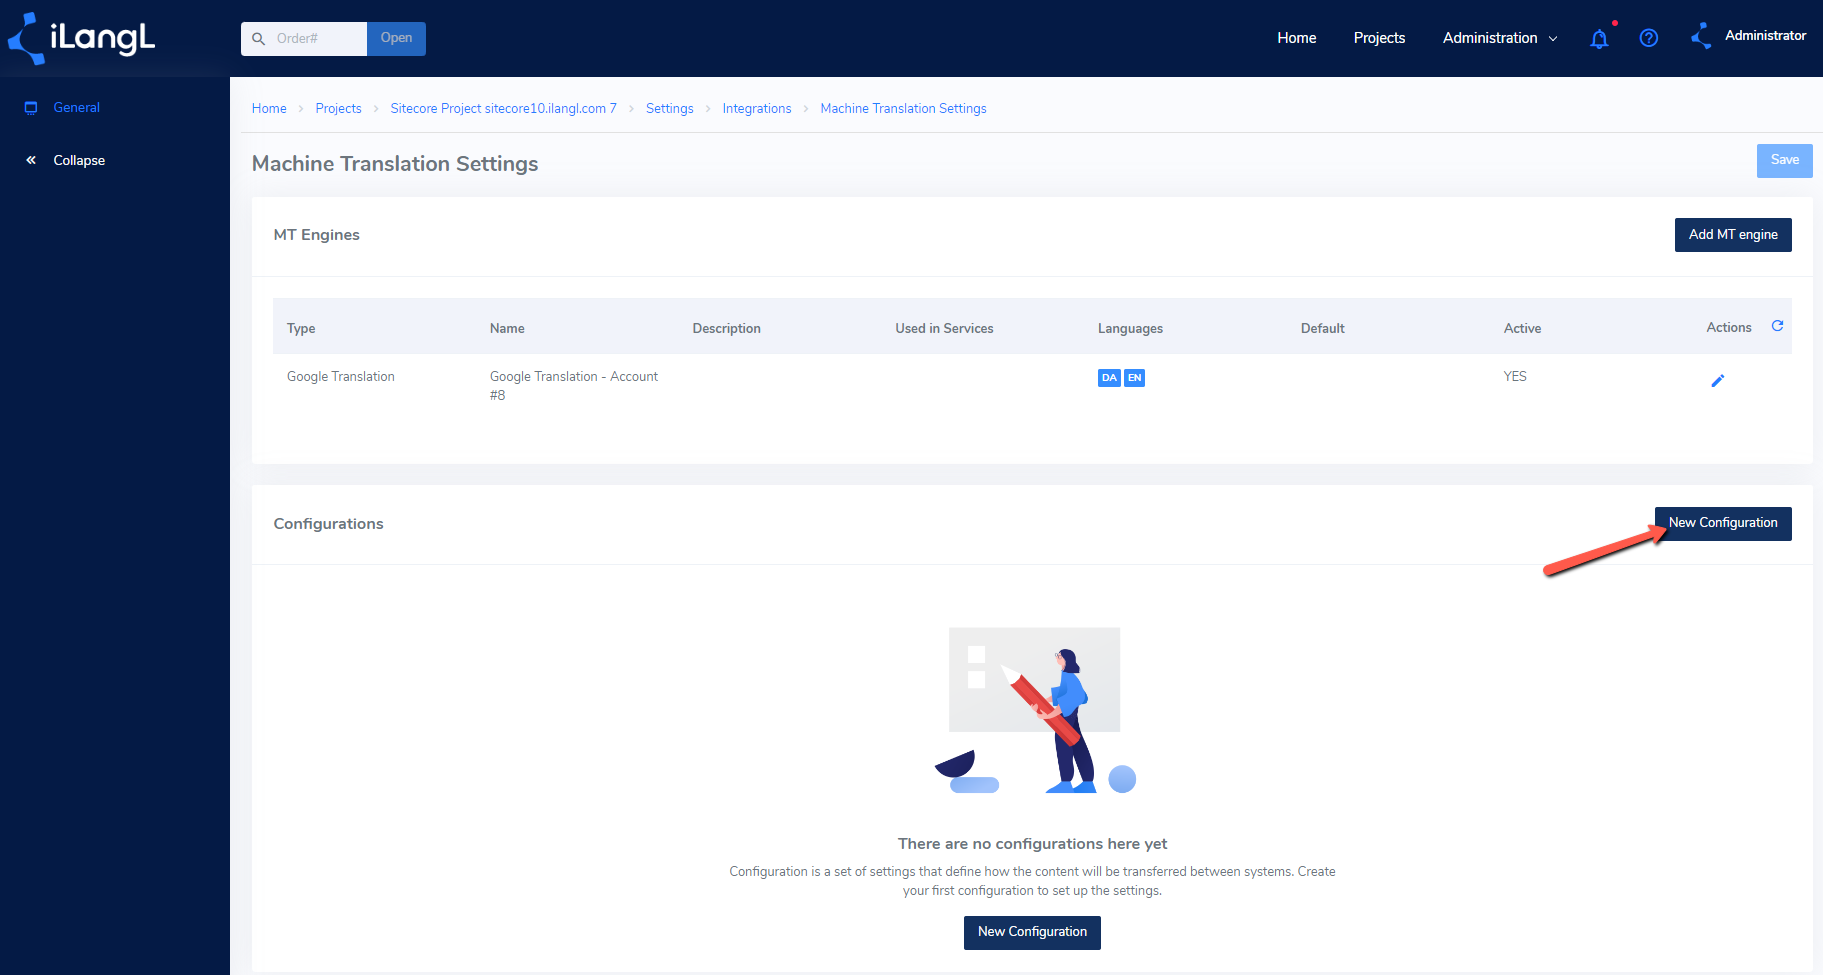
Task: Open Projects in top navigation
Action: pyautogui.click(x=1379, y=38)
